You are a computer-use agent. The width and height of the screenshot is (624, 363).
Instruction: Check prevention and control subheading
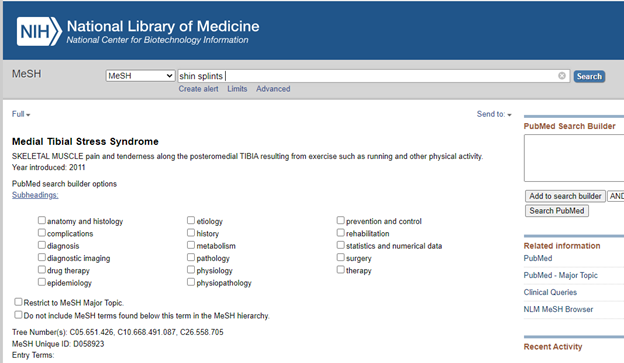[x=341, y=220]
